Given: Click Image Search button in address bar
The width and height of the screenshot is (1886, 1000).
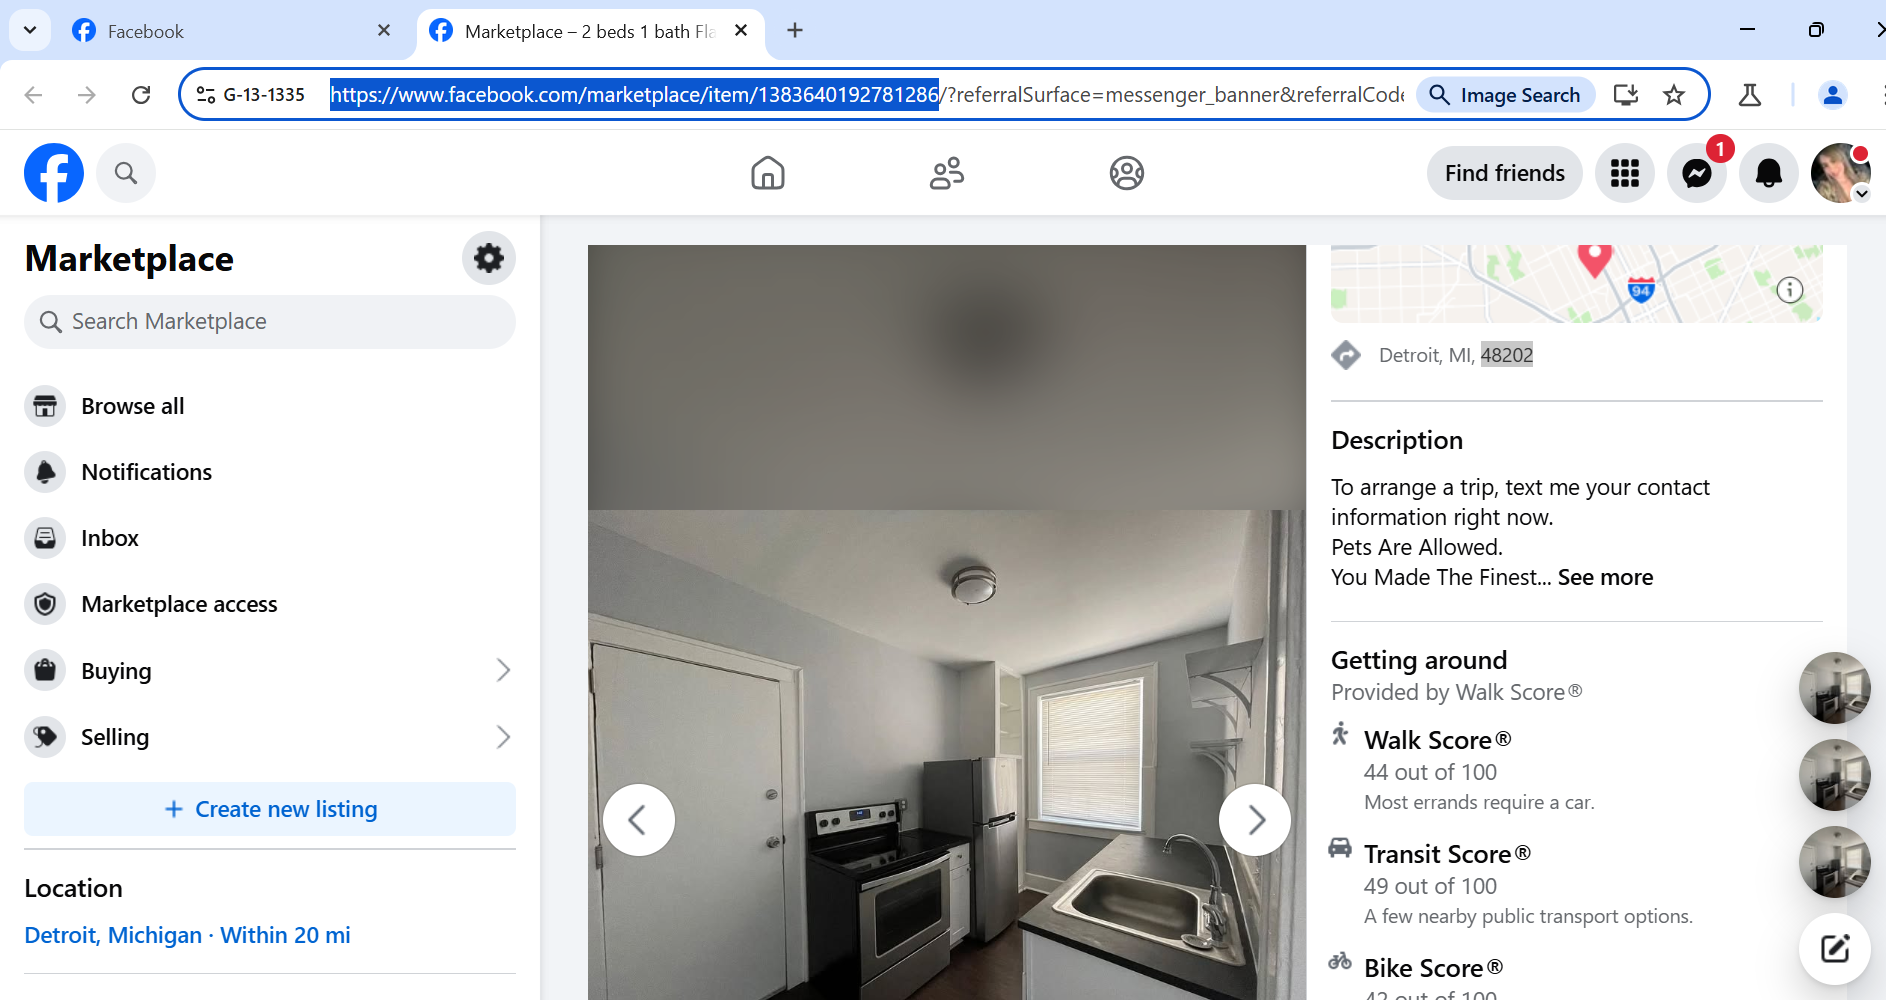Looking at the screenshot, I should pyautogui.click(x=1505, y=95).
